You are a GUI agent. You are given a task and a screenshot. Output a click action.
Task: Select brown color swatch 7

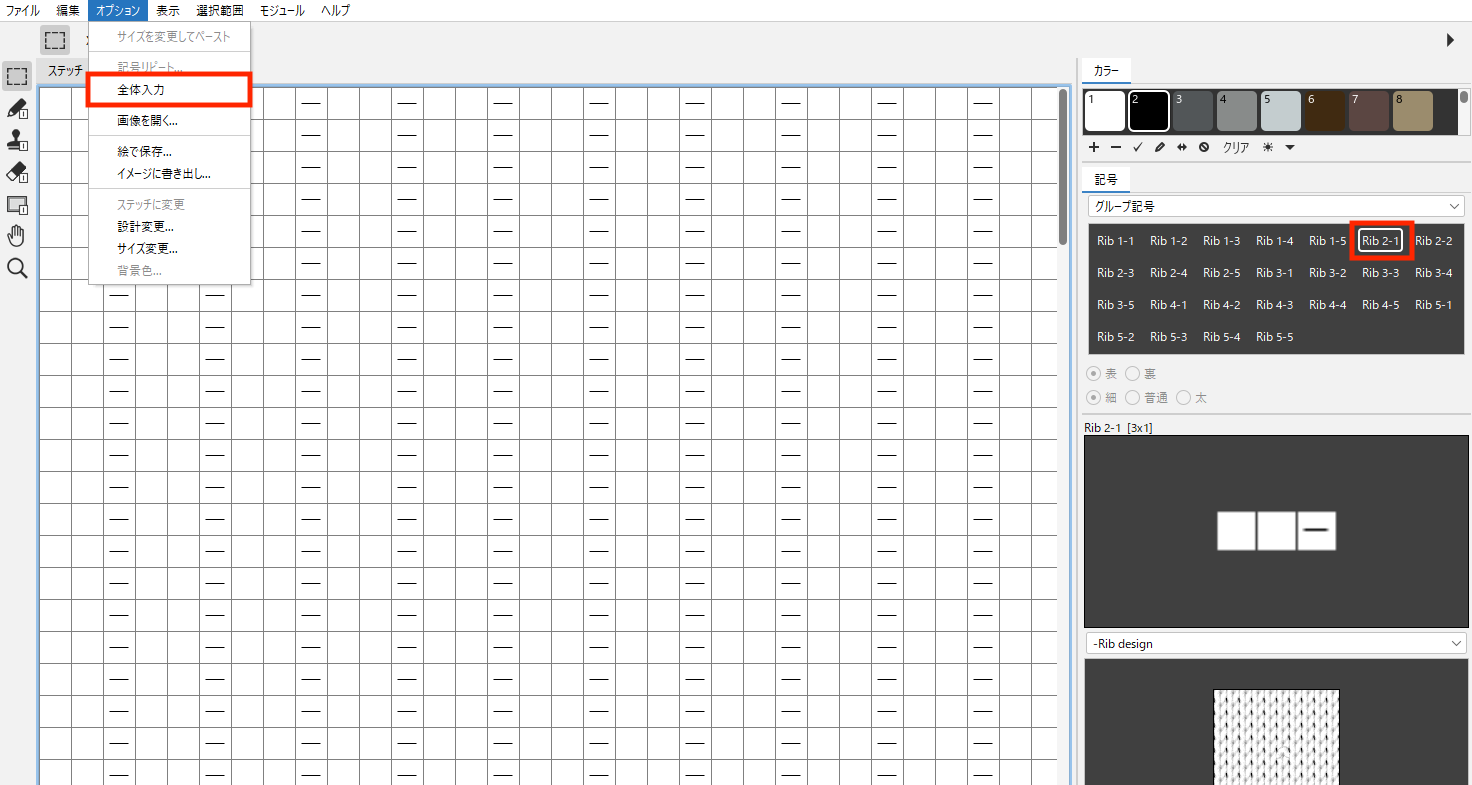coord(1369,111)
